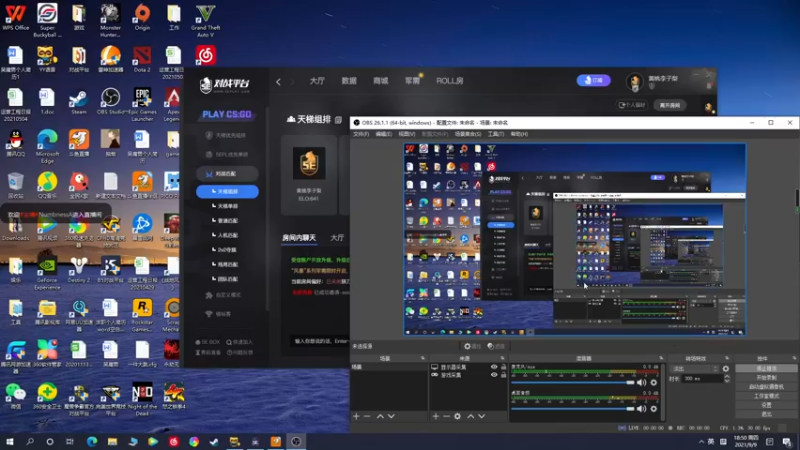The image size is (800, 450).
Task: Open 场景集合(S) menu in OBS
Action: [x=468, y=134]
